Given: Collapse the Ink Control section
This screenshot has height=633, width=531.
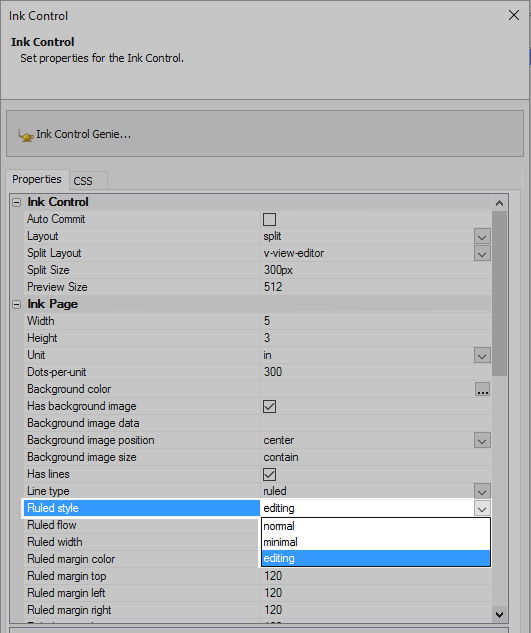Looking at the screenshot, I should 17,202.
